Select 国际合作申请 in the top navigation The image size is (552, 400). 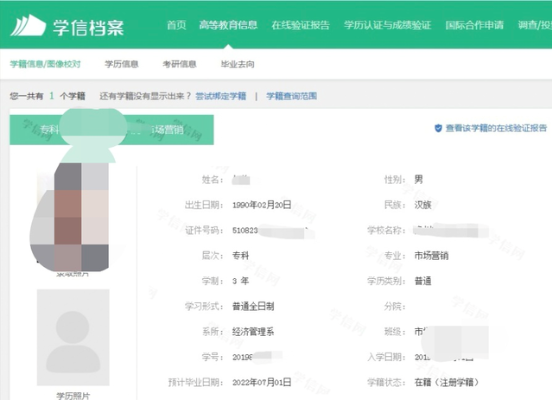[x=474, y=25]
